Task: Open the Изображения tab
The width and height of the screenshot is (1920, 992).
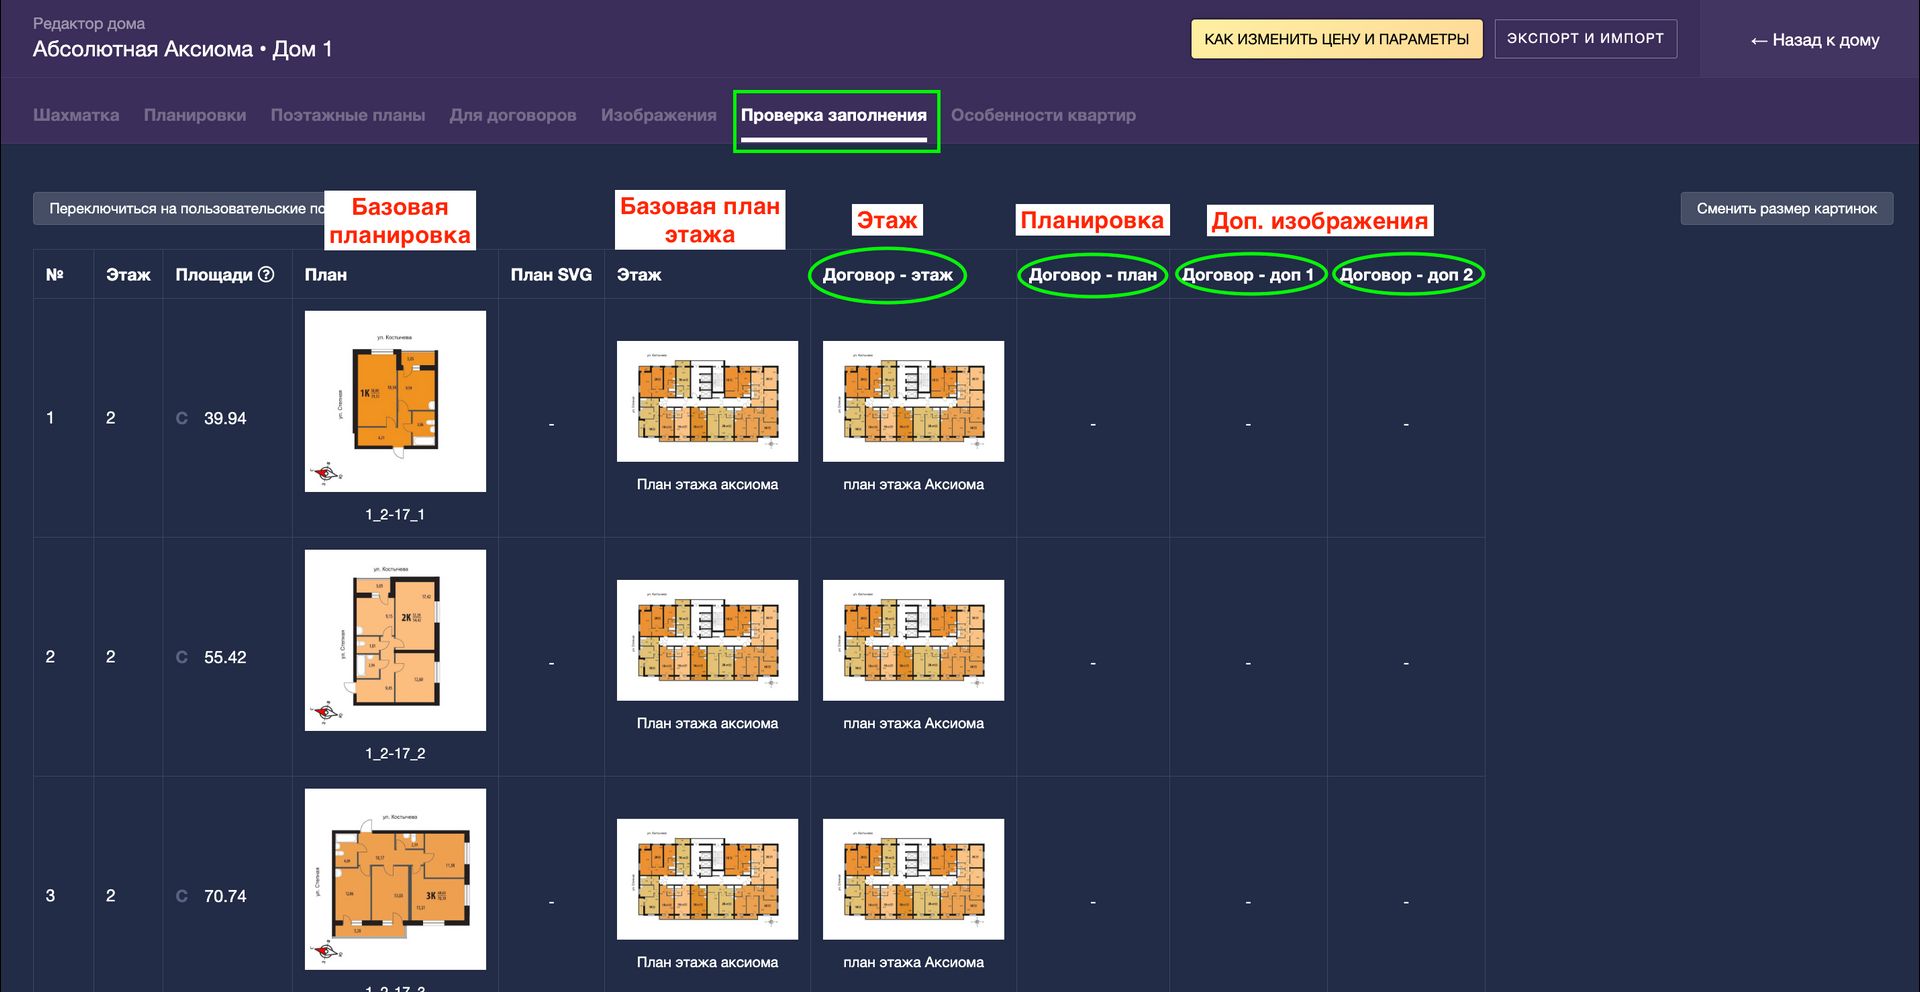Action: coord(659,115)
